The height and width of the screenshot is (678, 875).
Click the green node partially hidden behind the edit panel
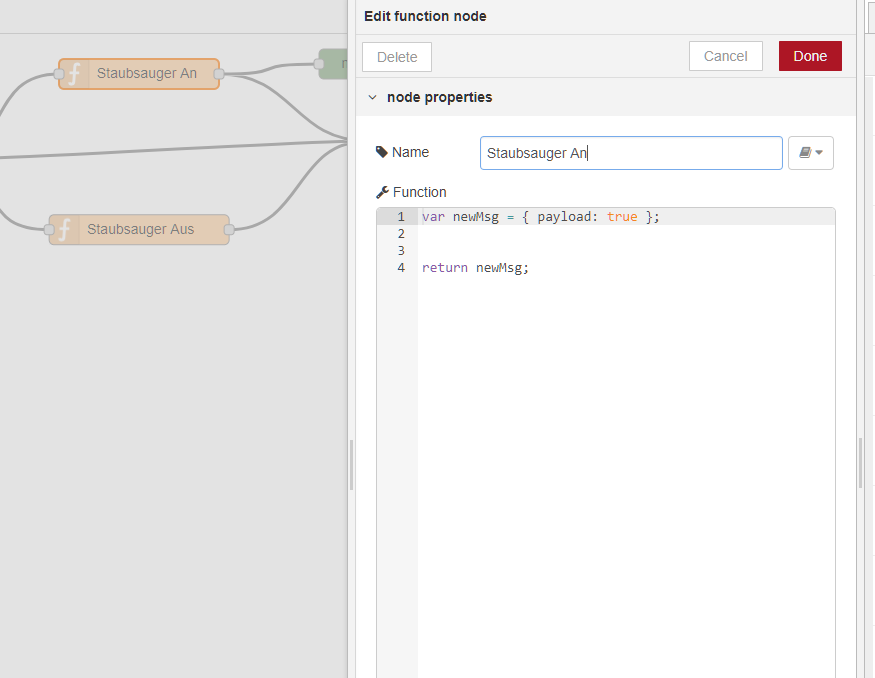[333, 64]
